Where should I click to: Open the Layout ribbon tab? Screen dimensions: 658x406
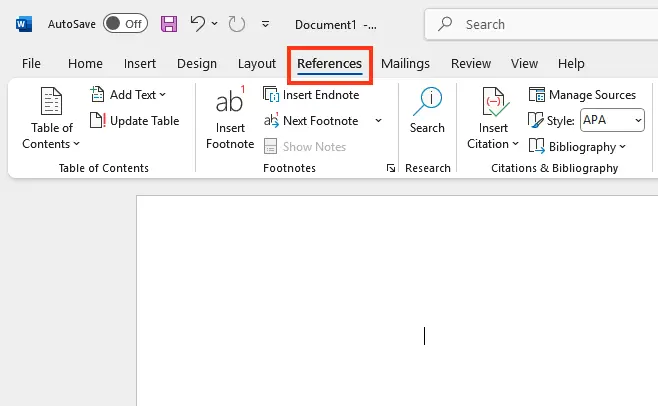257,63
